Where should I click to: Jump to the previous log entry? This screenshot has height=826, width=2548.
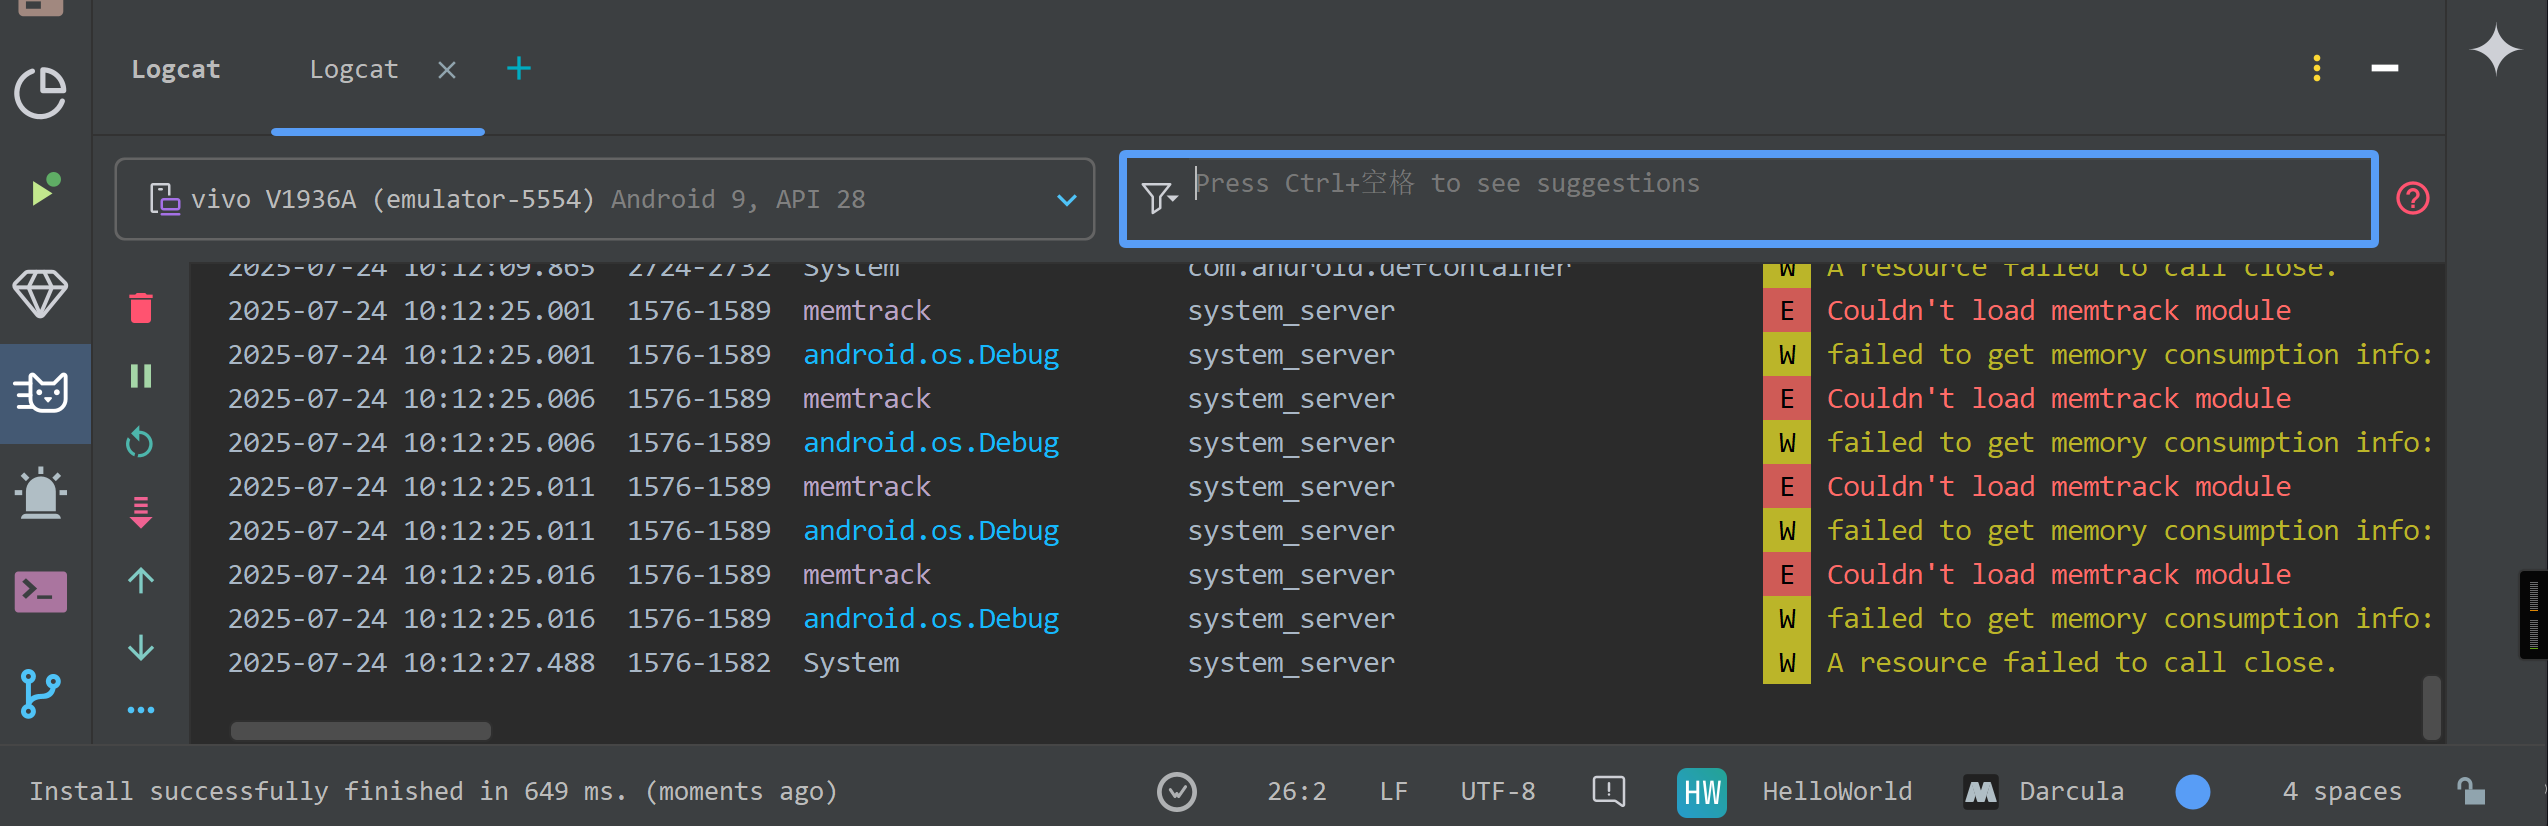pyautogui.click(x=141, y=580)
